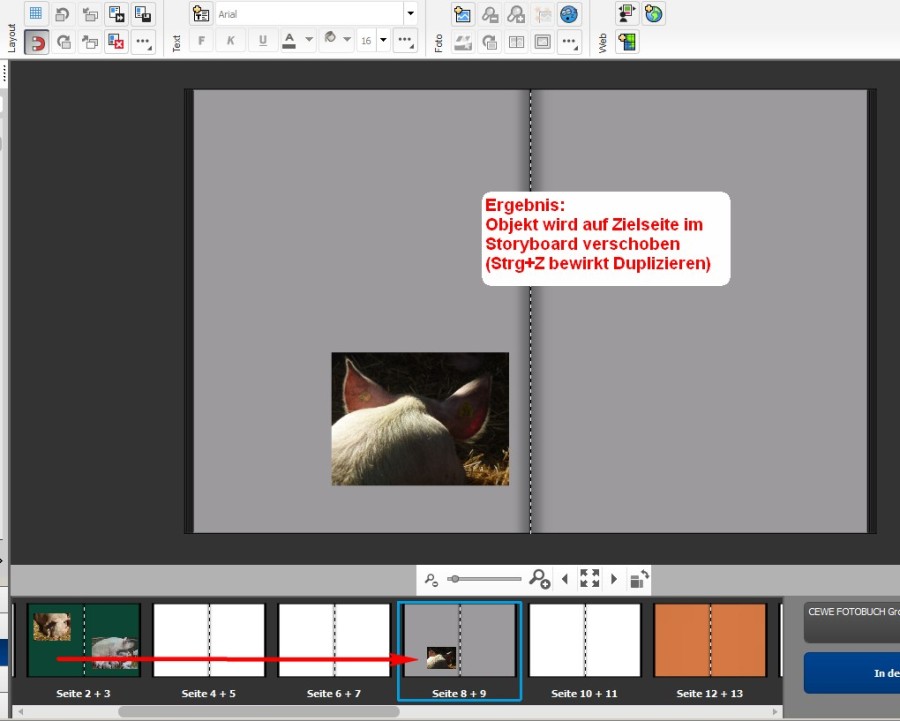Click the bold F formatting button

[201, 41]
